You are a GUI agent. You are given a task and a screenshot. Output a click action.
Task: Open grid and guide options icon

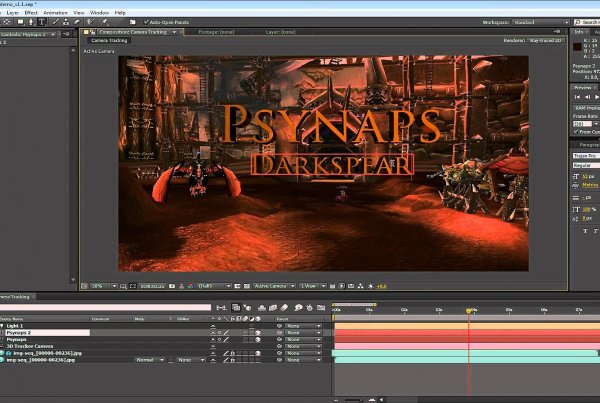tap(123, 286)
